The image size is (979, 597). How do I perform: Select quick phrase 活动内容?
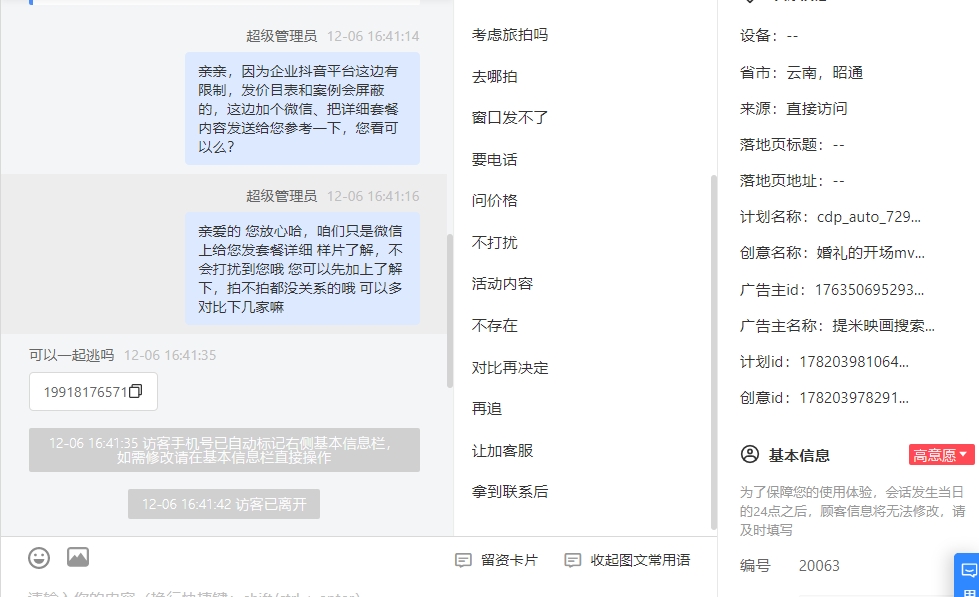click(502, 284)
